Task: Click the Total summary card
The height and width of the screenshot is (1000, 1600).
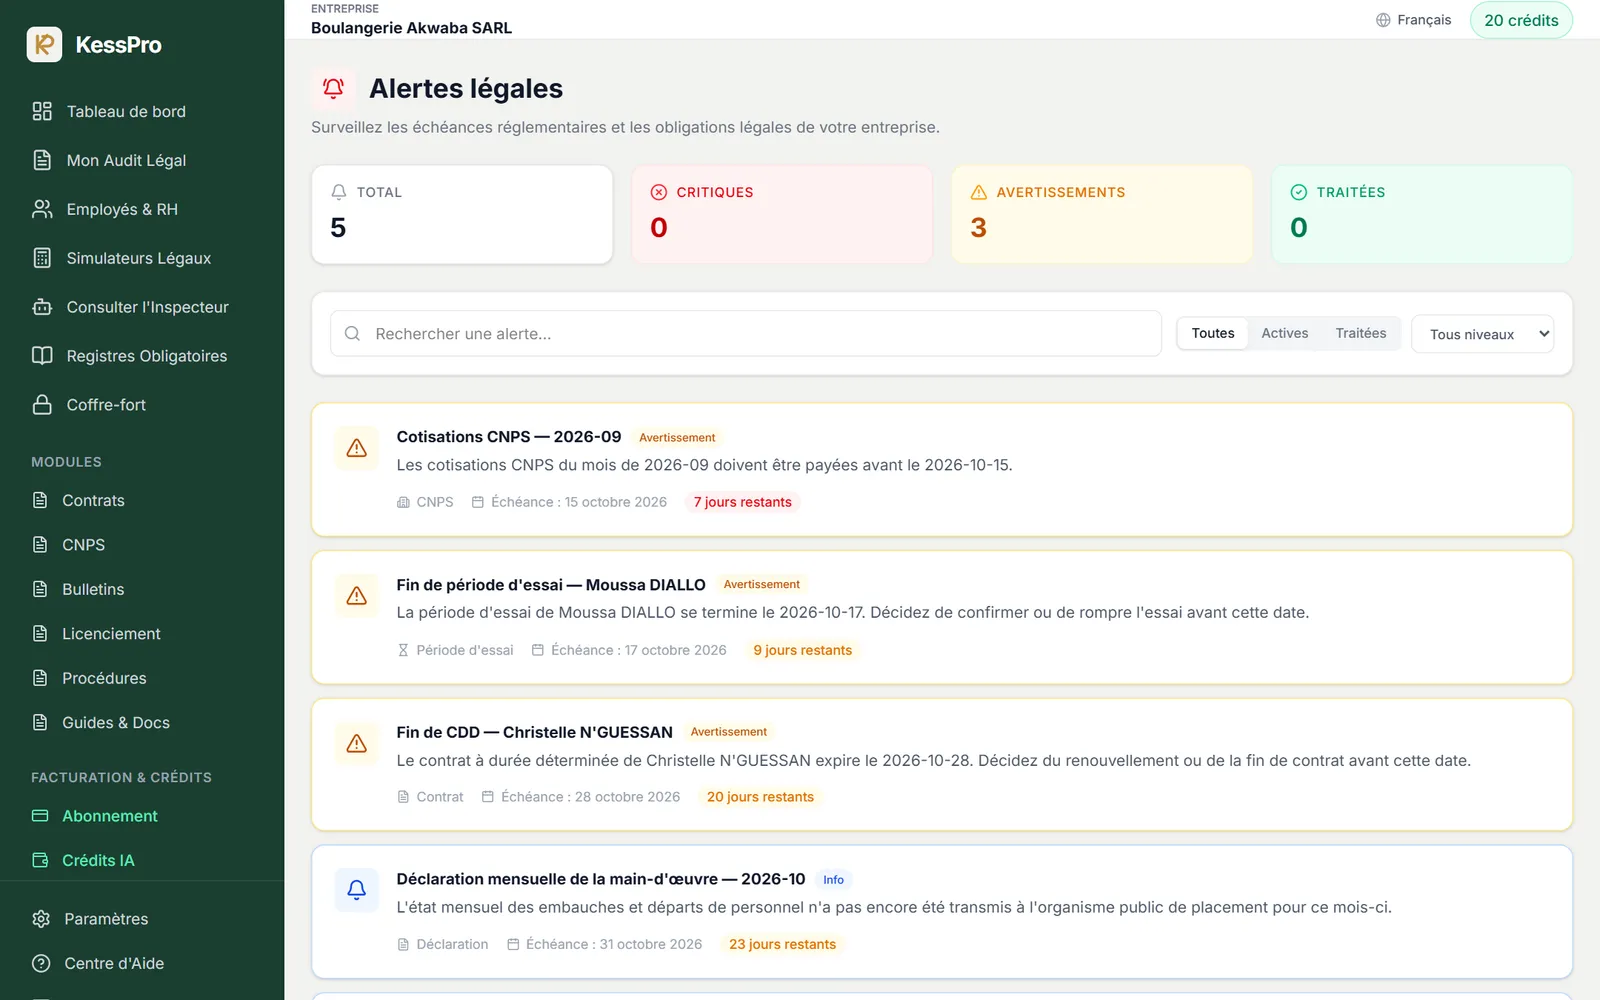Action: point(462,215)
